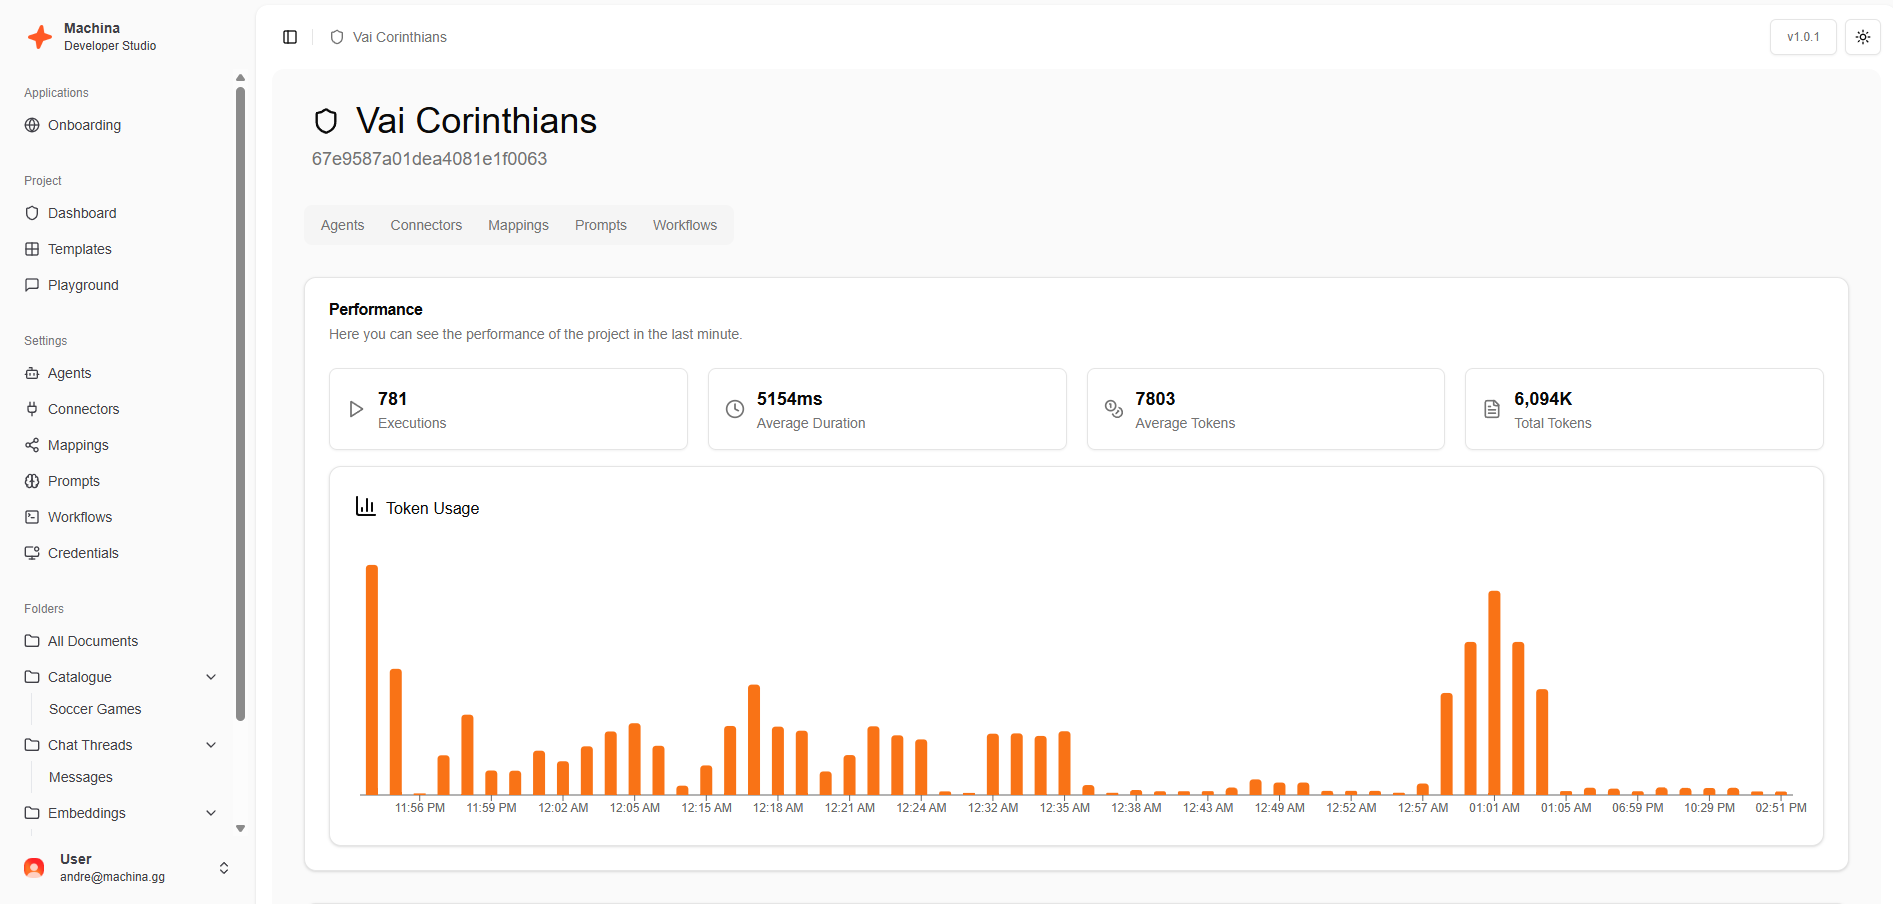1893x904 pixels.
Task: Click the 01:01 AM peak bar
Action: (1494, 693)
